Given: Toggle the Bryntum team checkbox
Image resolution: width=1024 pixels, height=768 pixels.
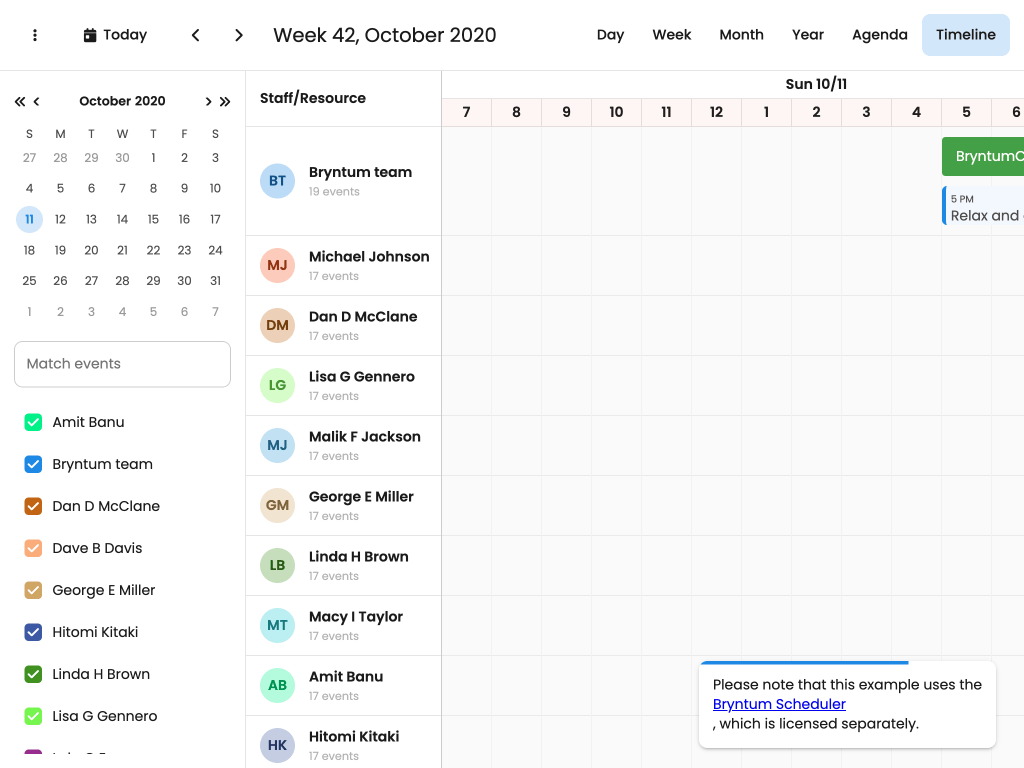Looking at the screenshot, I should (33, 464).
